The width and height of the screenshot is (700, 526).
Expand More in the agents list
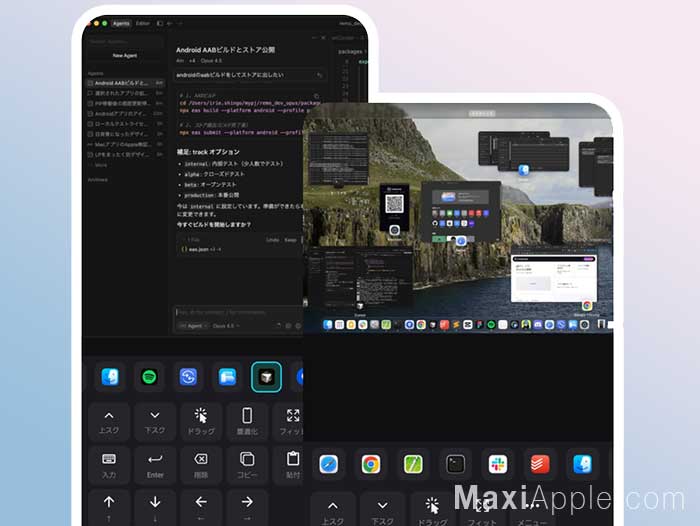pyautogui.click(x=100, y=165)
